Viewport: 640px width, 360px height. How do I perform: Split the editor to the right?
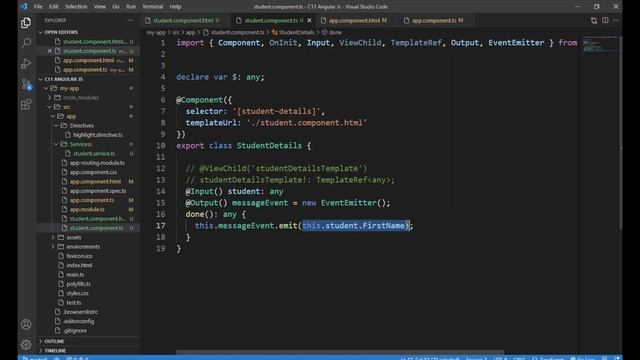pos(605,20)
